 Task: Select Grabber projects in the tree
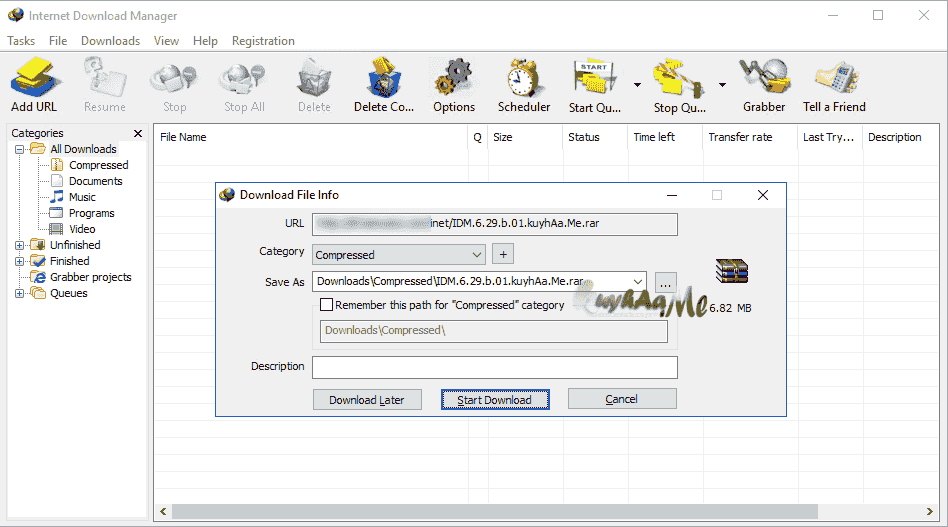[x=91, y=277]
